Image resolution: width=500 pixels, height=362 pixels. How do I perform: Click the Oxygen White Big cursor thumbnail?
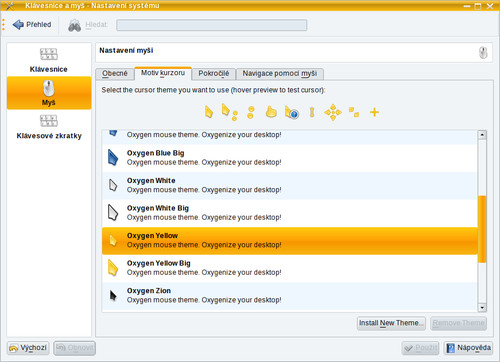pos(113,212)
